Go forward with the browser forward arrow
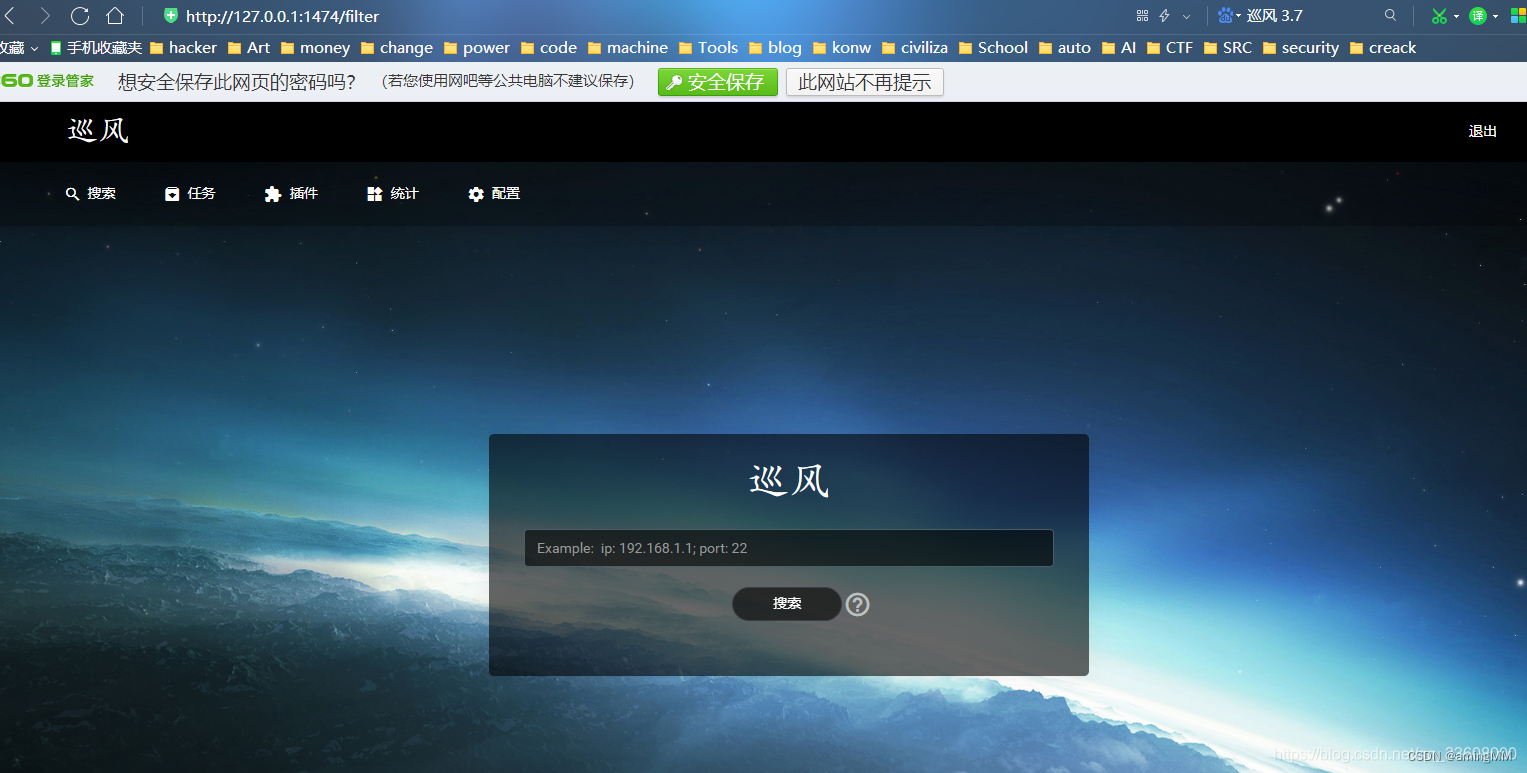Screen dimensions: 1527x773 [44, 16]
